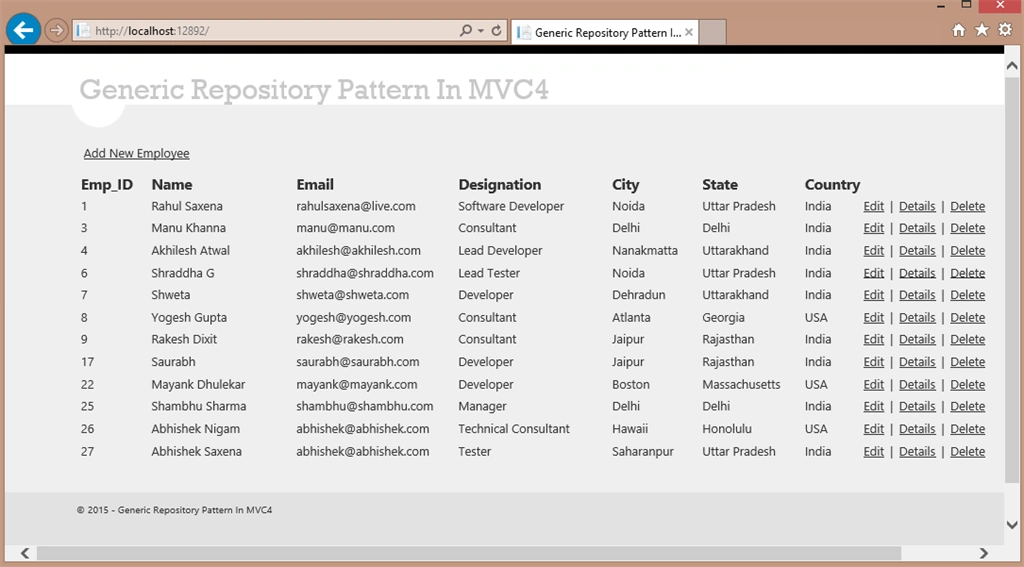Click the Nanakmatta city cell
This screenshot has height=567, width=1024.
(x=645, y=251)
